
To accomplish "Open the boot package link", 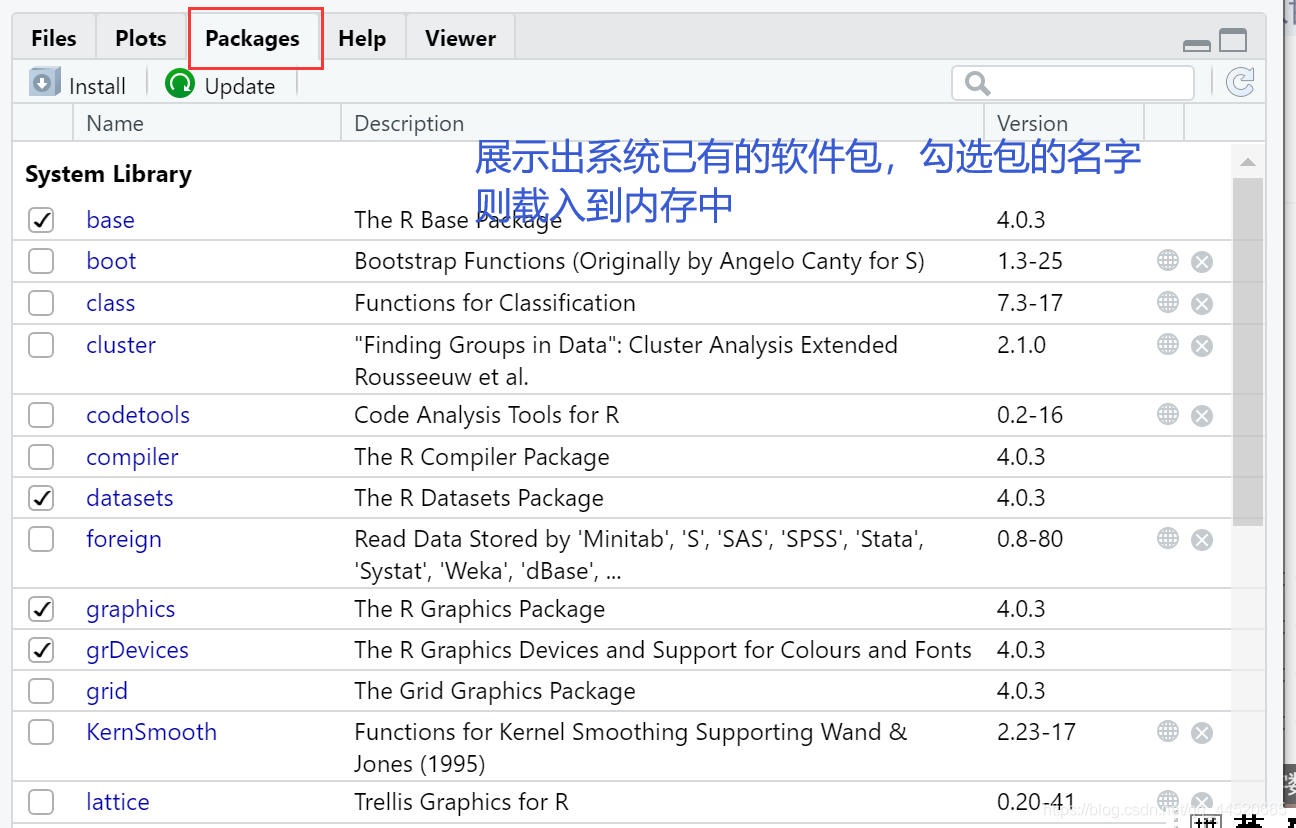I will 111,261.
